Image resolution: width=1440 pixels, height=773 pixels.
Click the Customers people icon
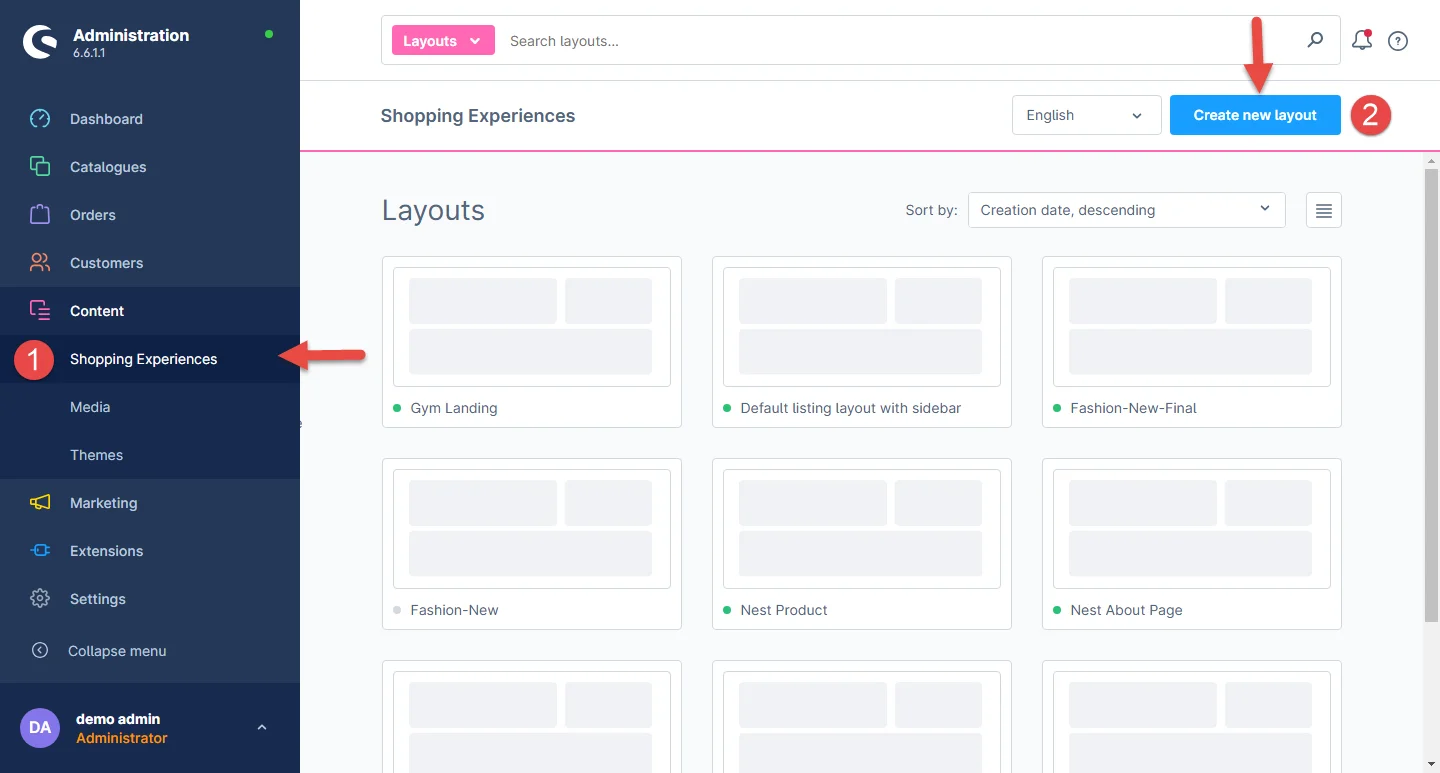click(40, 263)
